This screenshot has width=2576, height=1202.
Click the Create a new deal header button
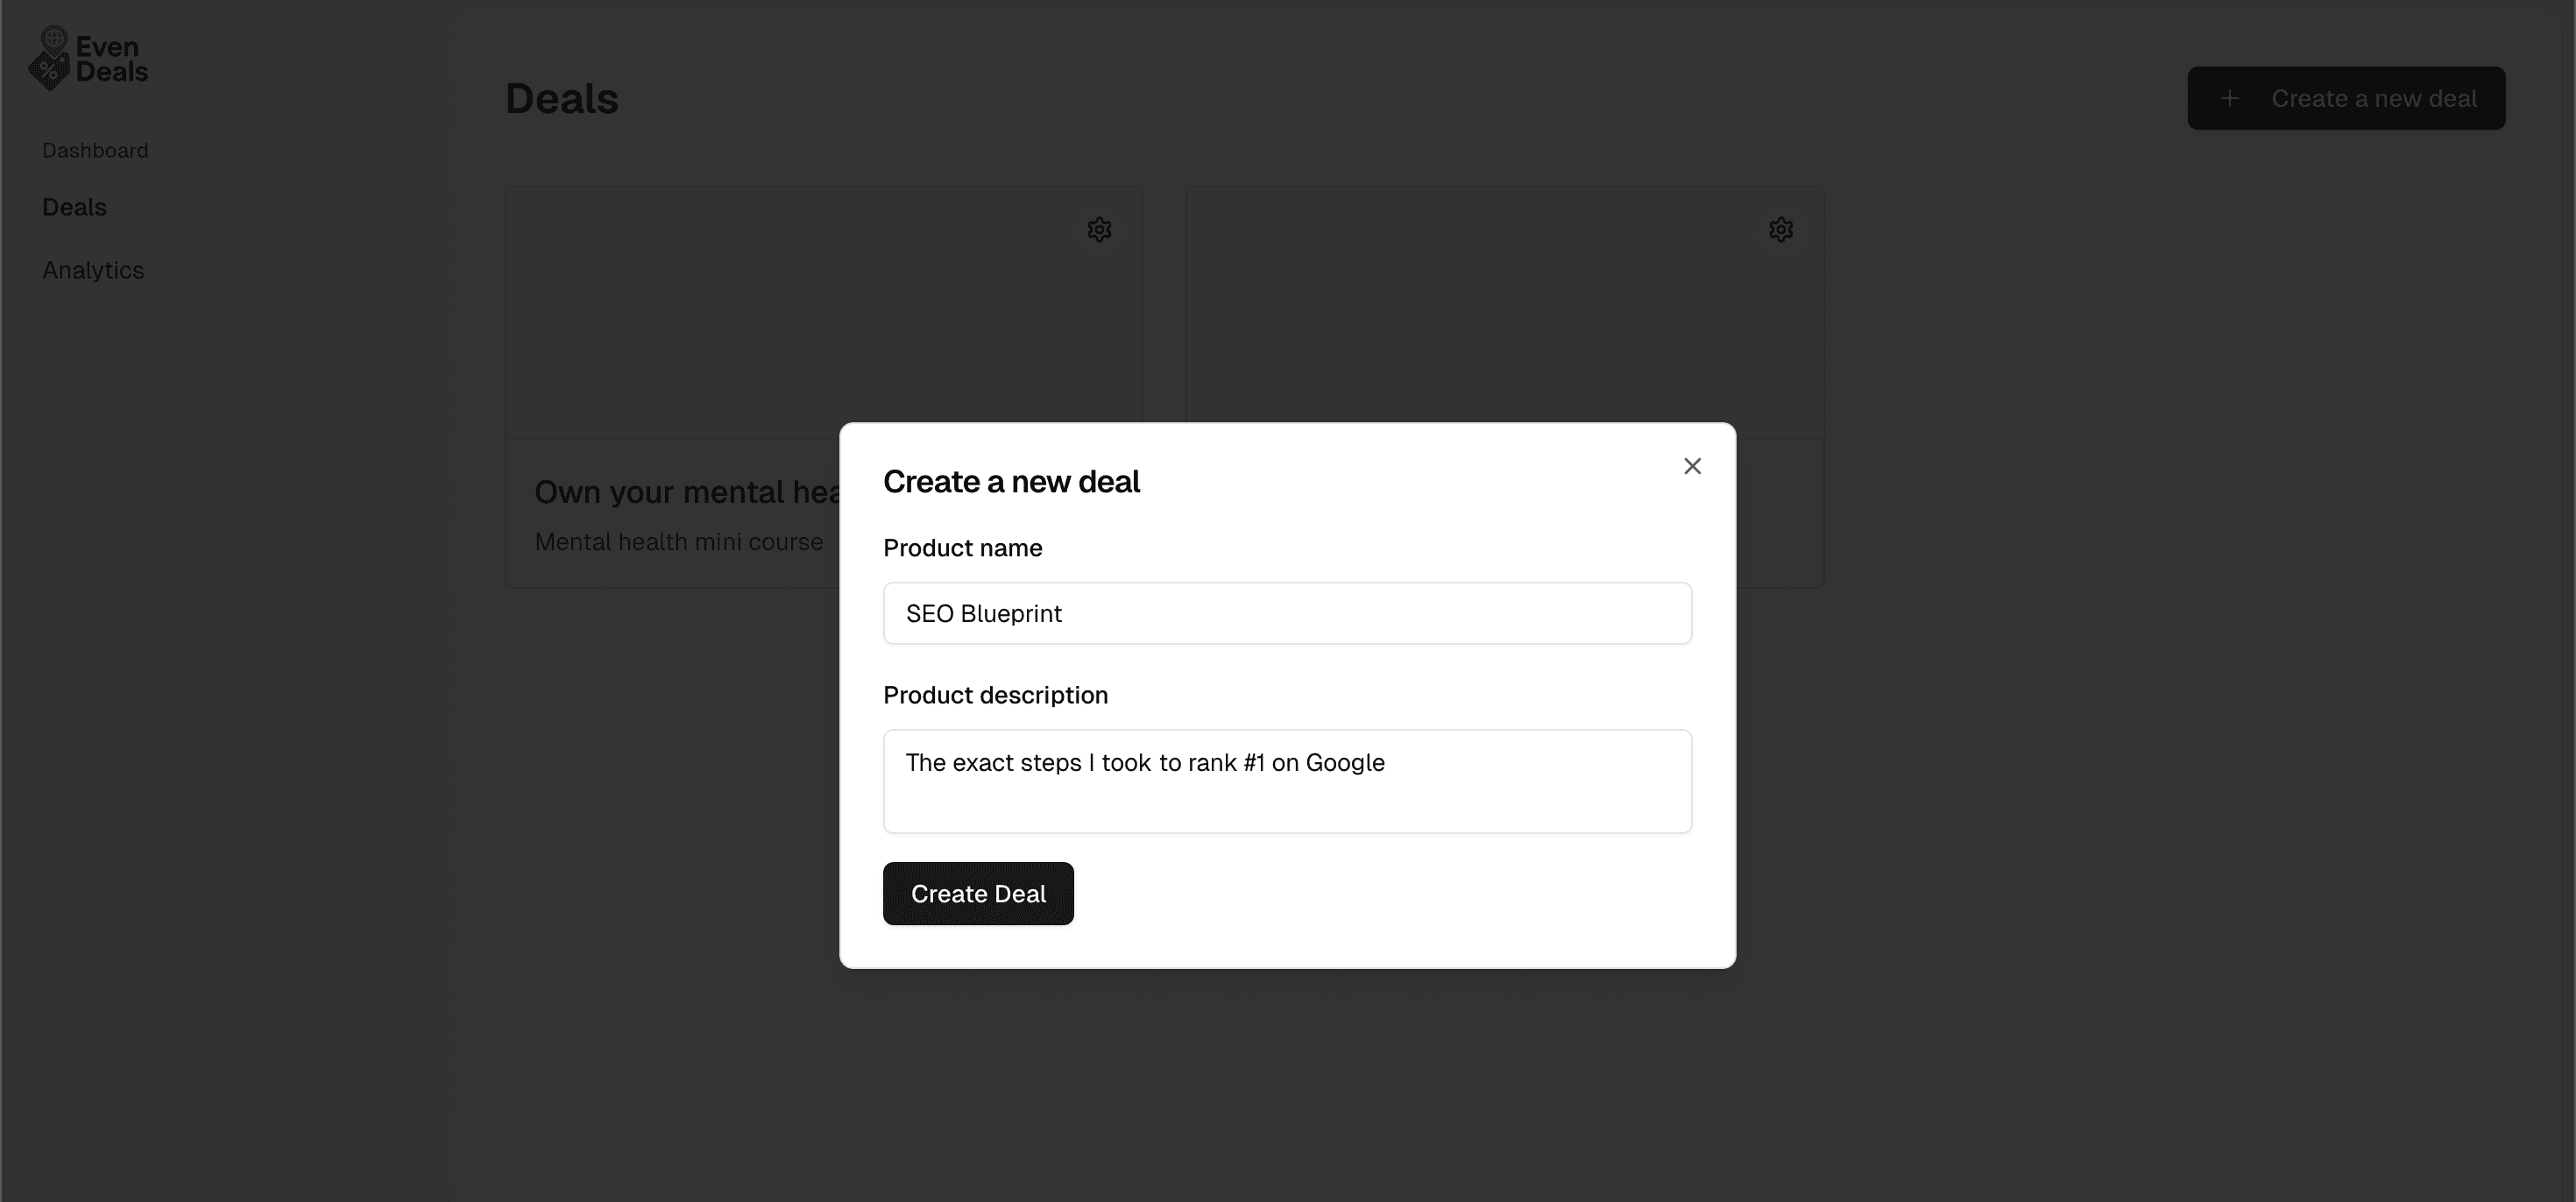click(x=2346, y=98)
